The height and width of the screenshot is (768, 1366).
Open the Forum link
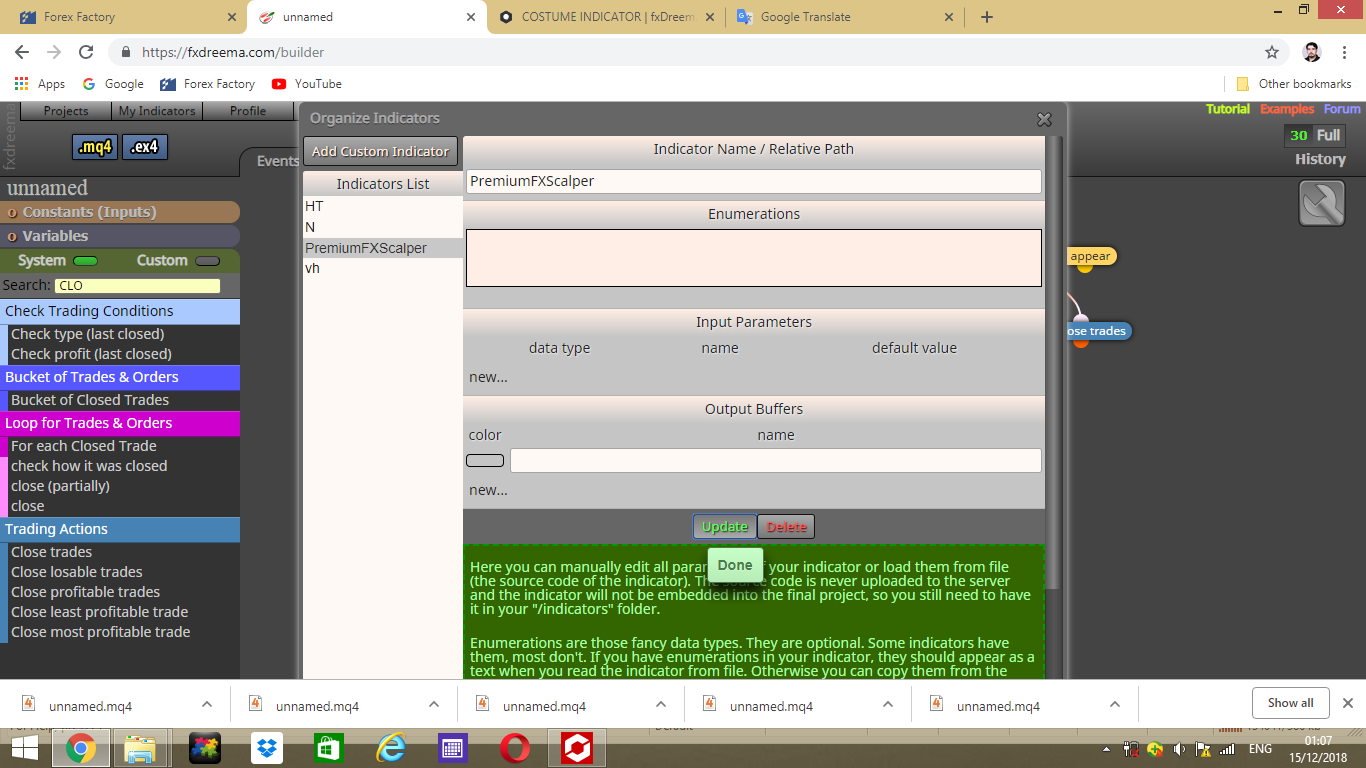1342,109
